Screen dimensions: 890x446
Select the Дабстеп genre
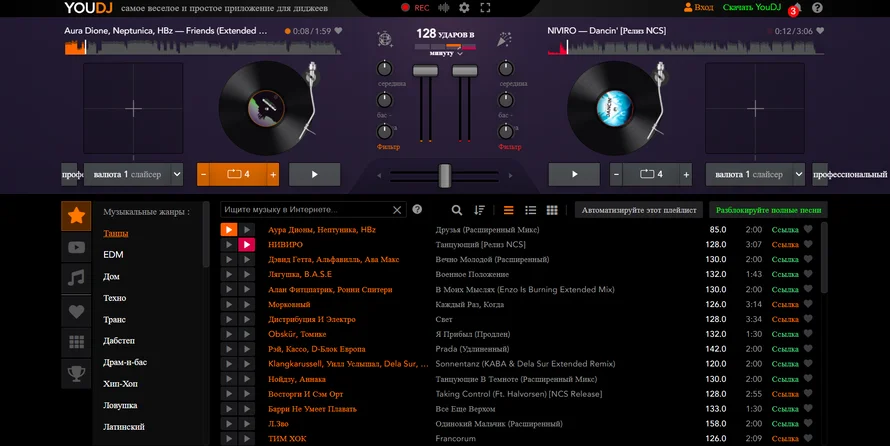coord(119,340)
